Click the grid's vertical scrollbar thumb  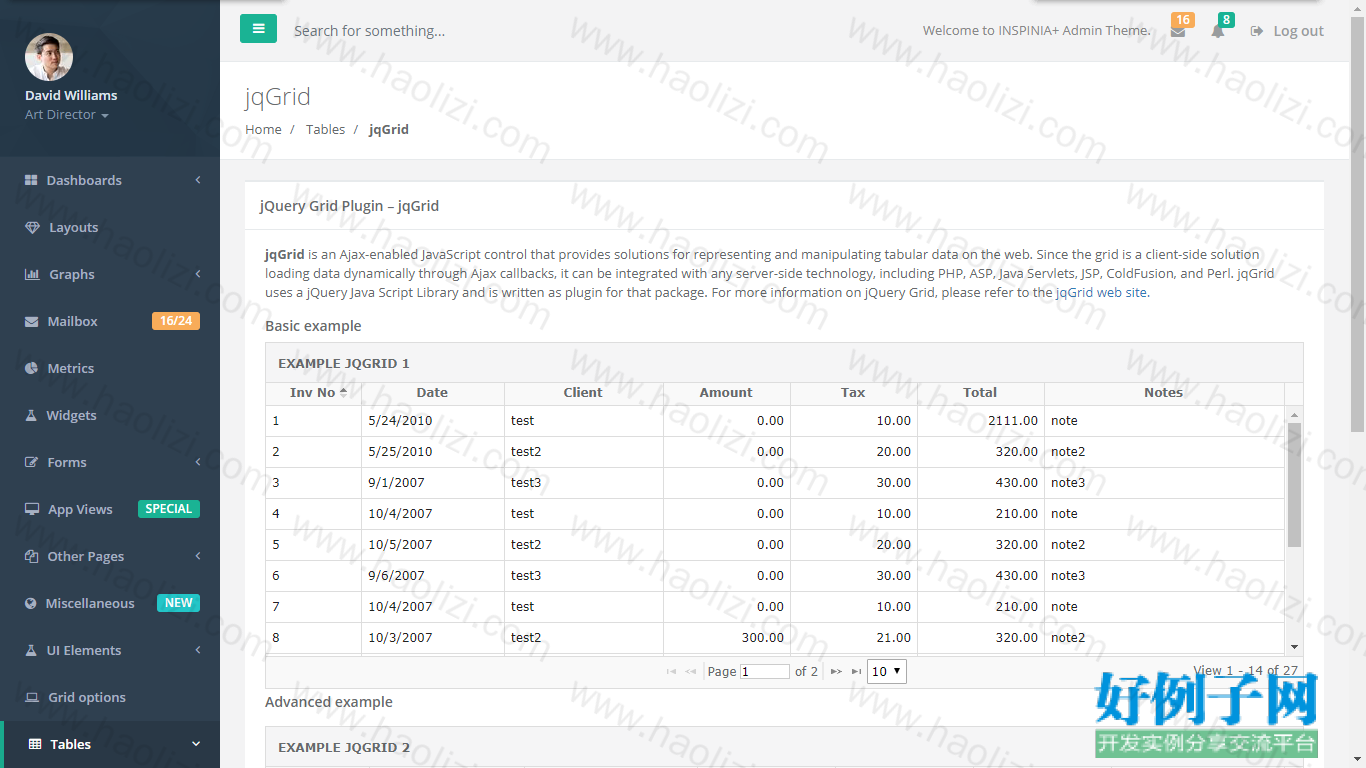pos(1294,485)
